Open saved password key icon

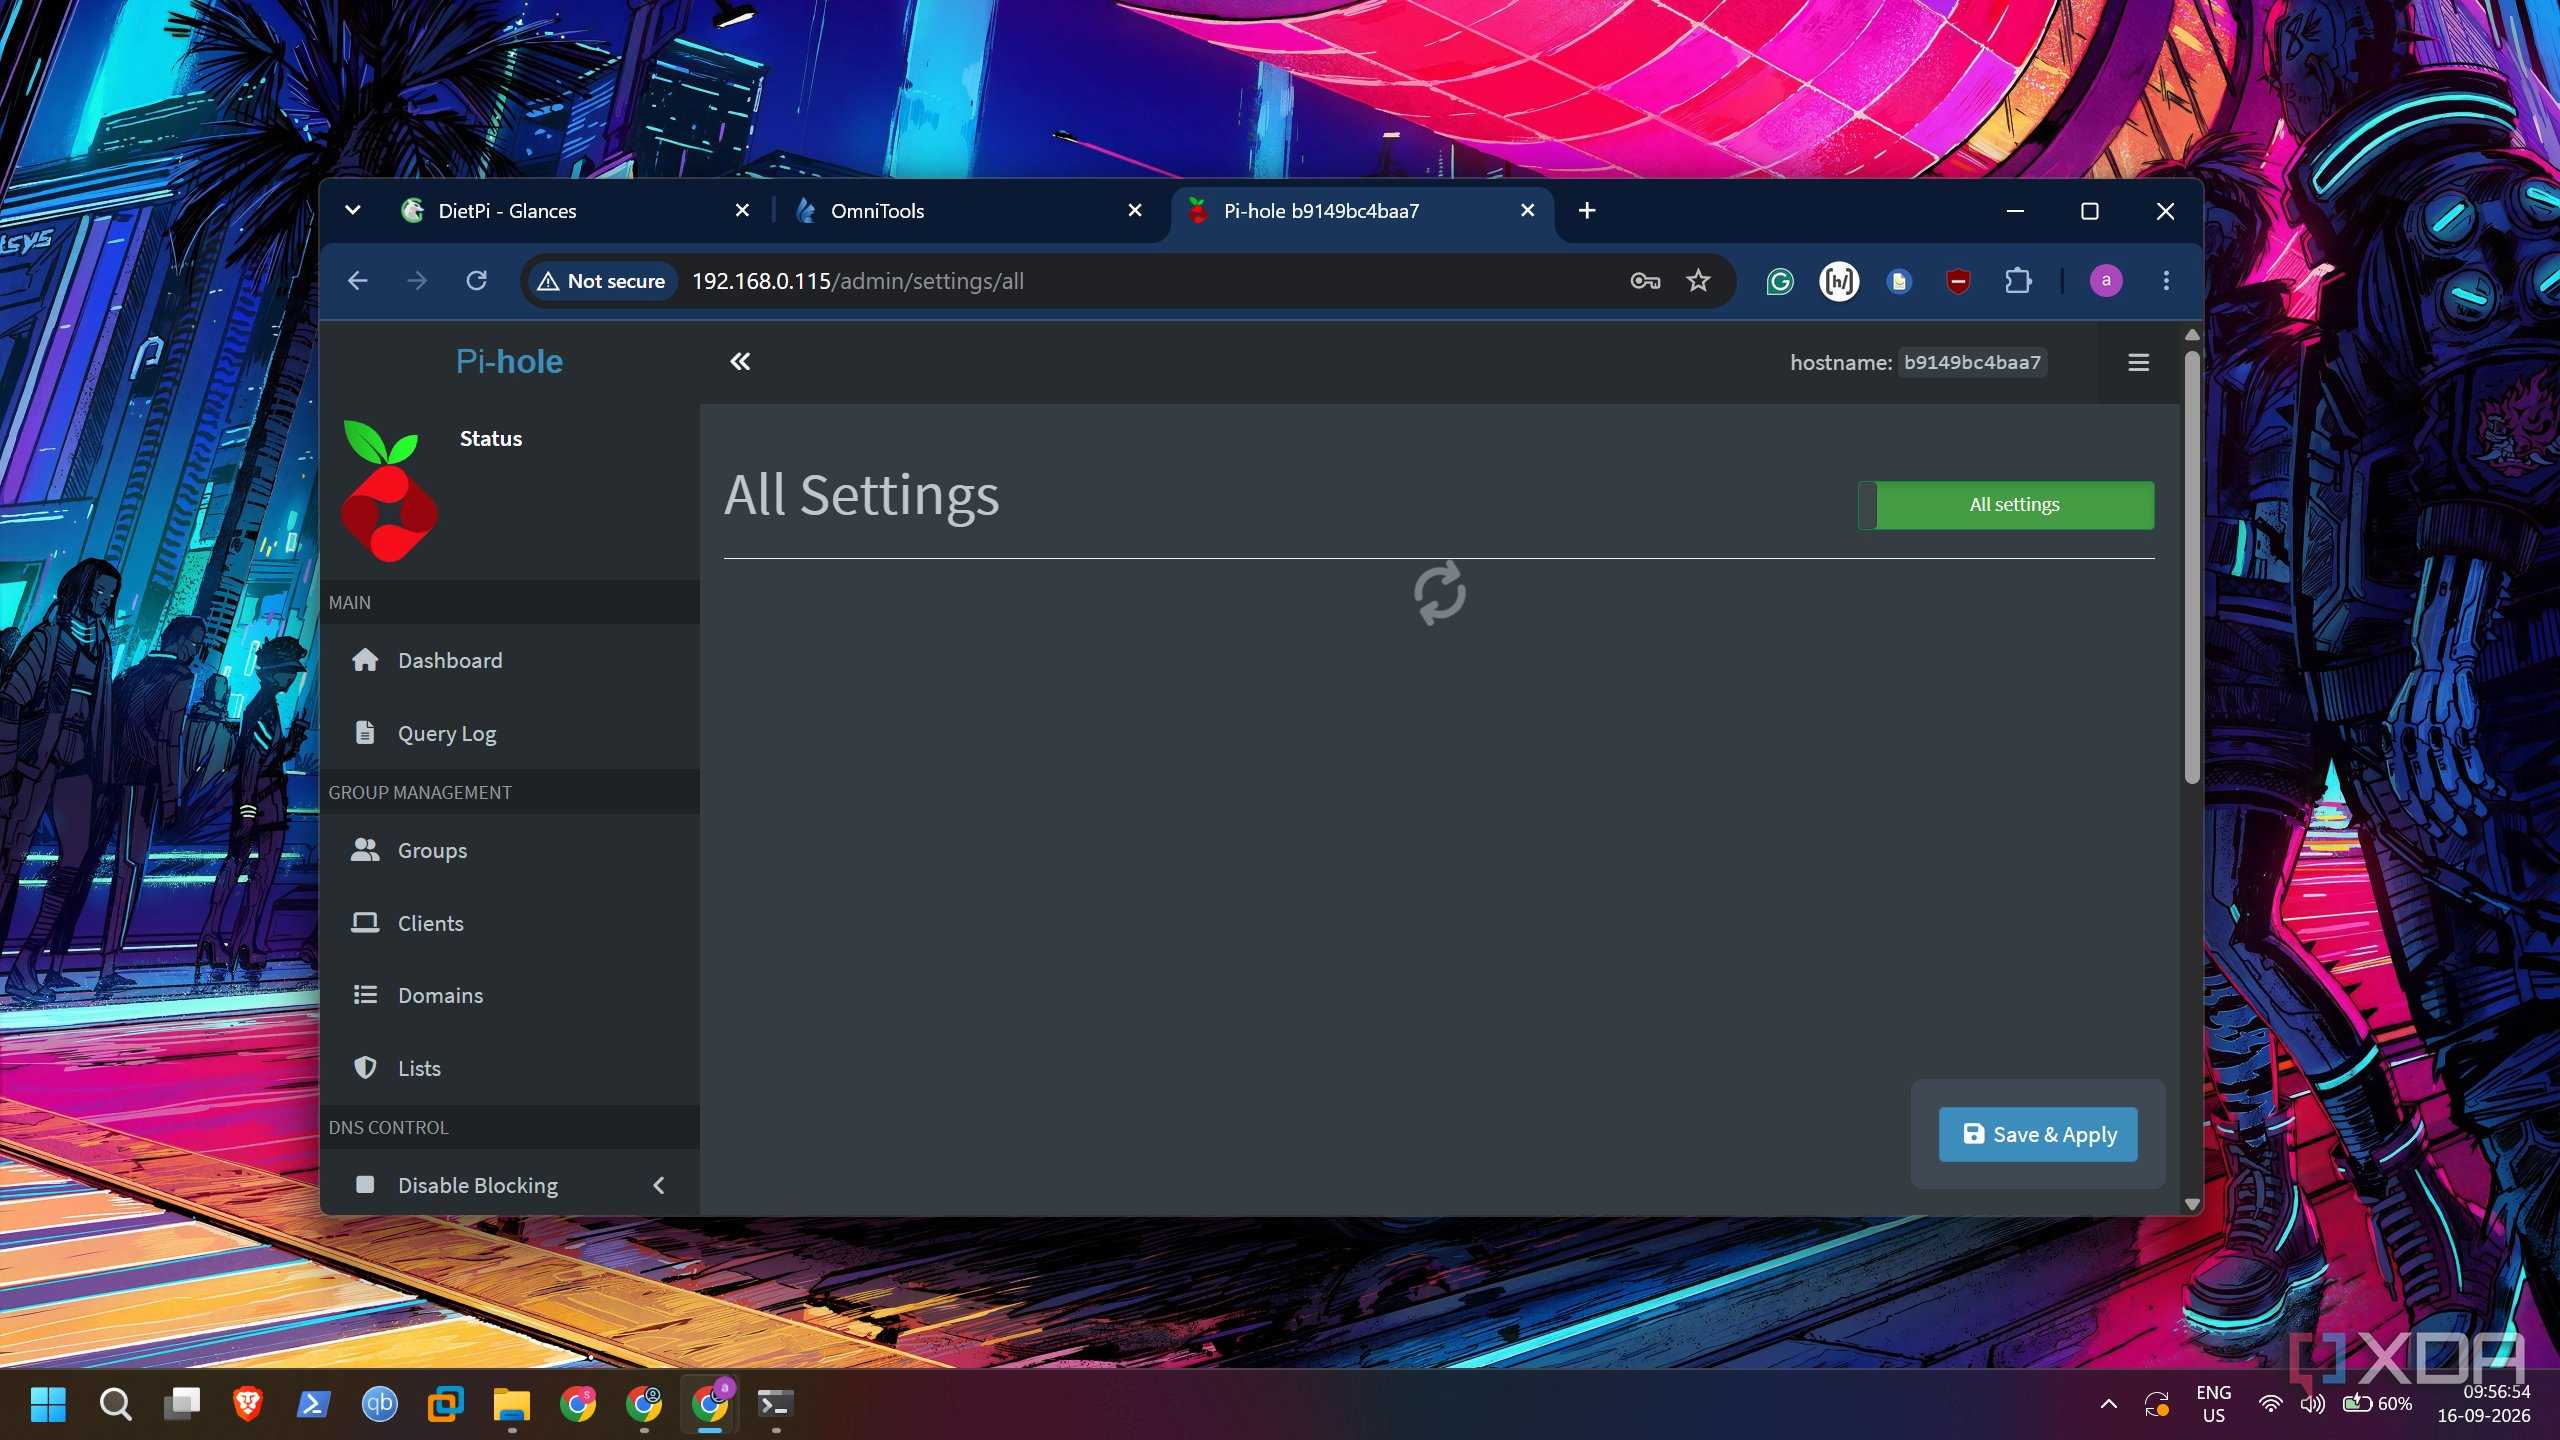(x=1645, y=281)
